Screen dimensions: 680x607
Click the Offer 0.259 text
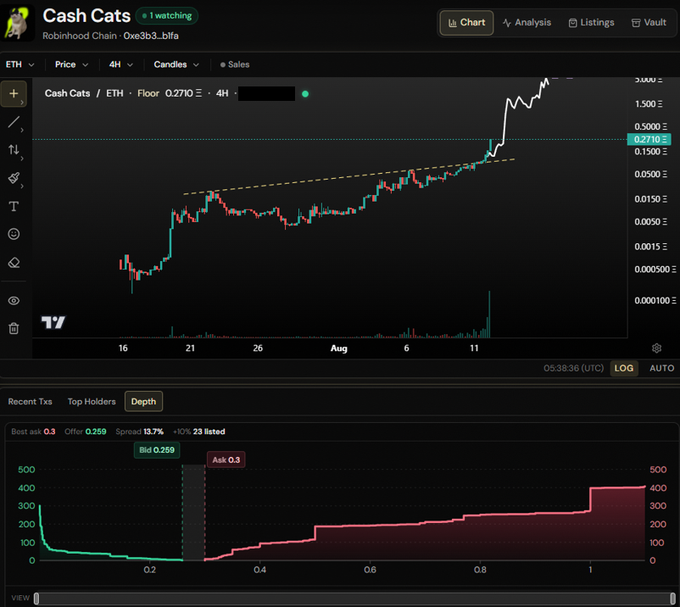[85, 431]
